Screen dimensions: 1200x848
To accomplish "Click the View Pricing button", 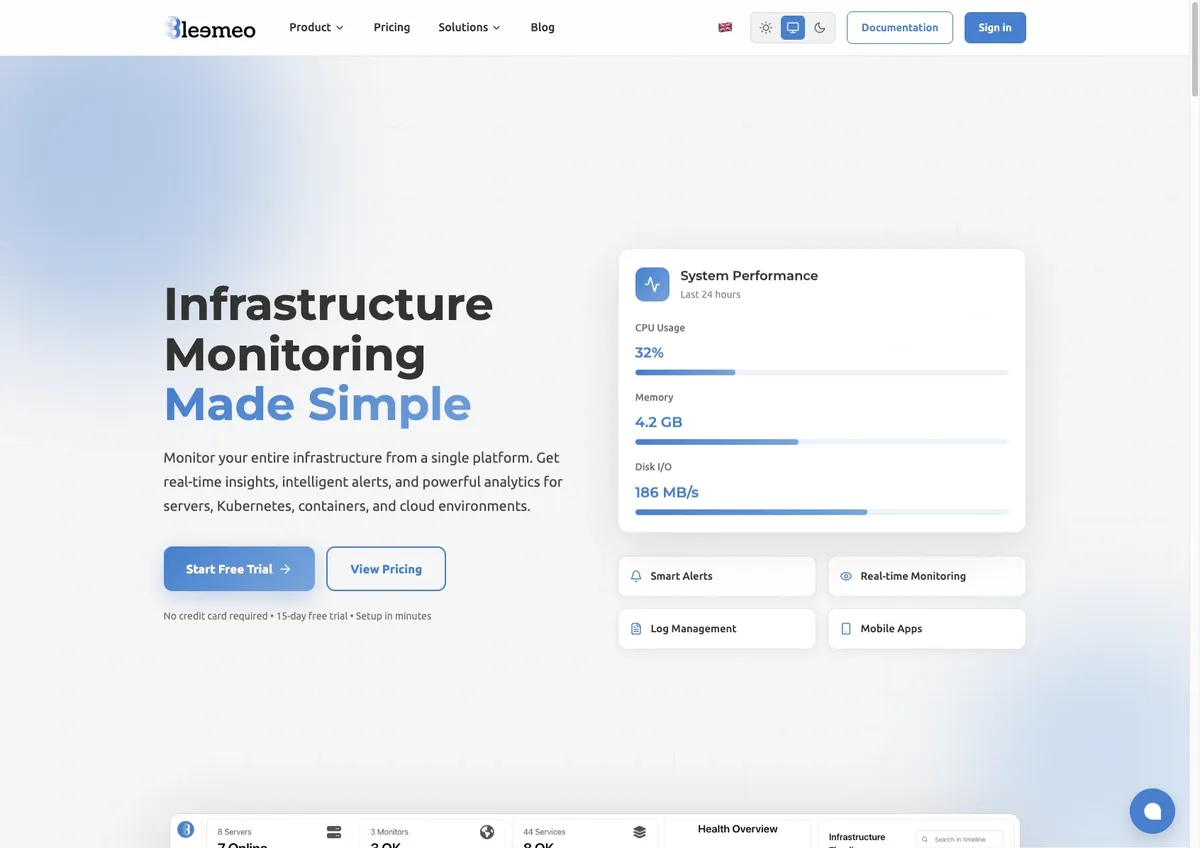I will tap(386, 569).
